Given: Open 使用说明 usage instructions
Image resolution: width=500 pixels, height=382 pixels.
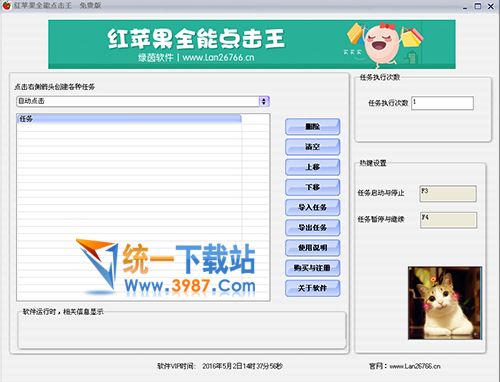Looking at the screenshot, I should [x=313, y=248].
